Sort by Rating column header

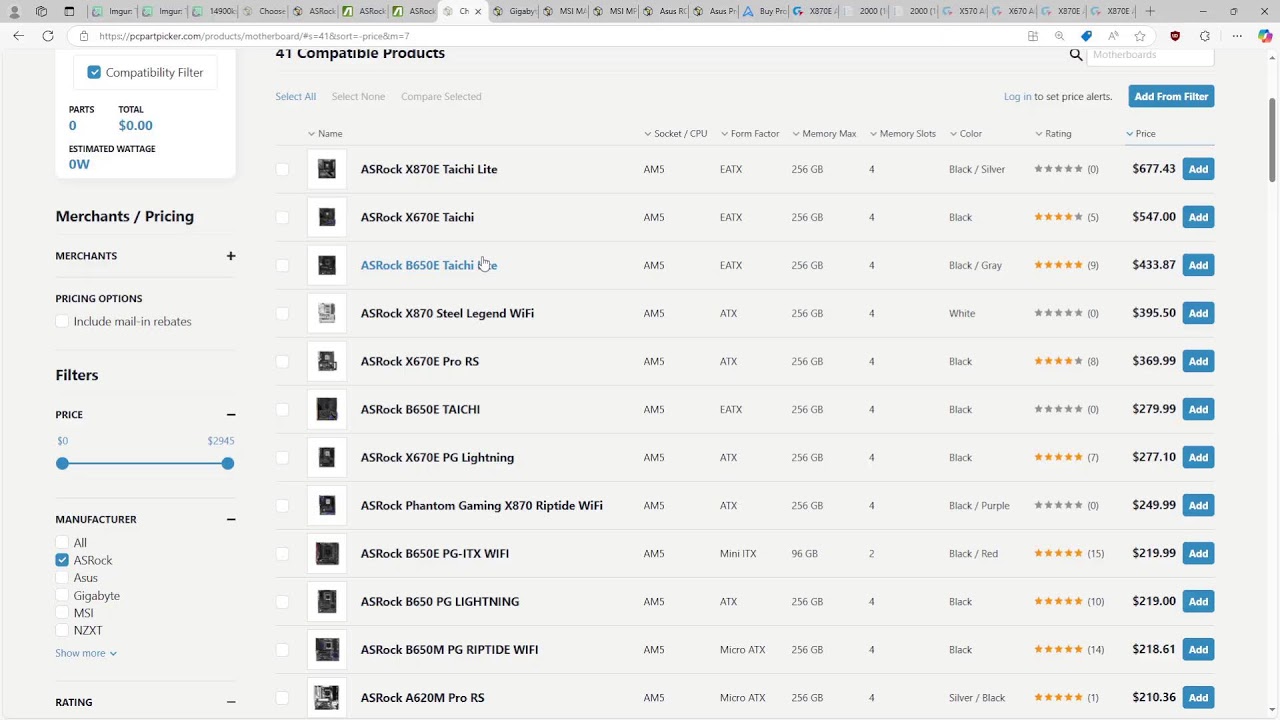tap(1053, 133)
